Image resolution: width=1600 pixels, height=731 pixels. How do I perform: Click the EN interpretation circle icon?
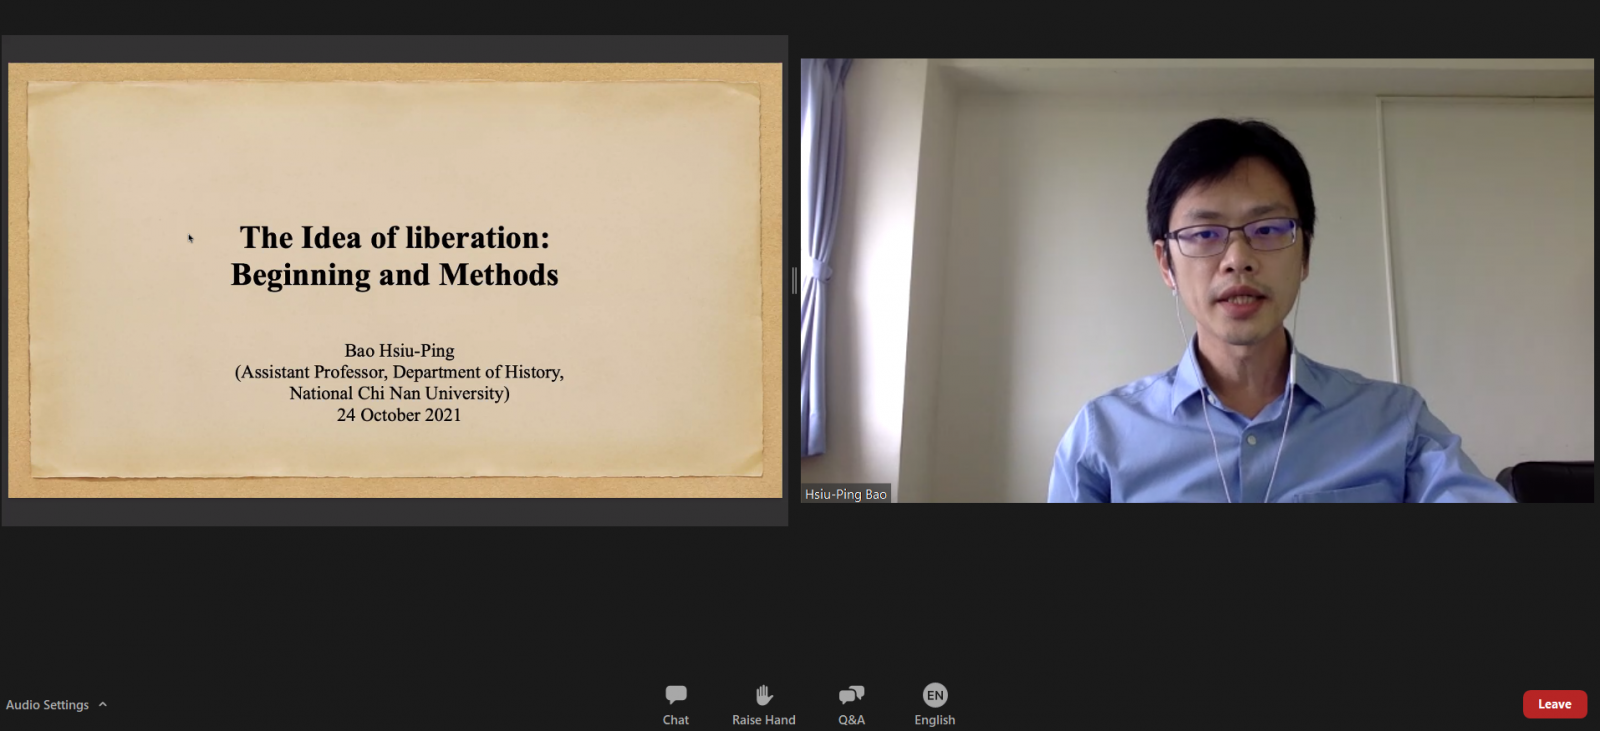[x=935, y=694]
